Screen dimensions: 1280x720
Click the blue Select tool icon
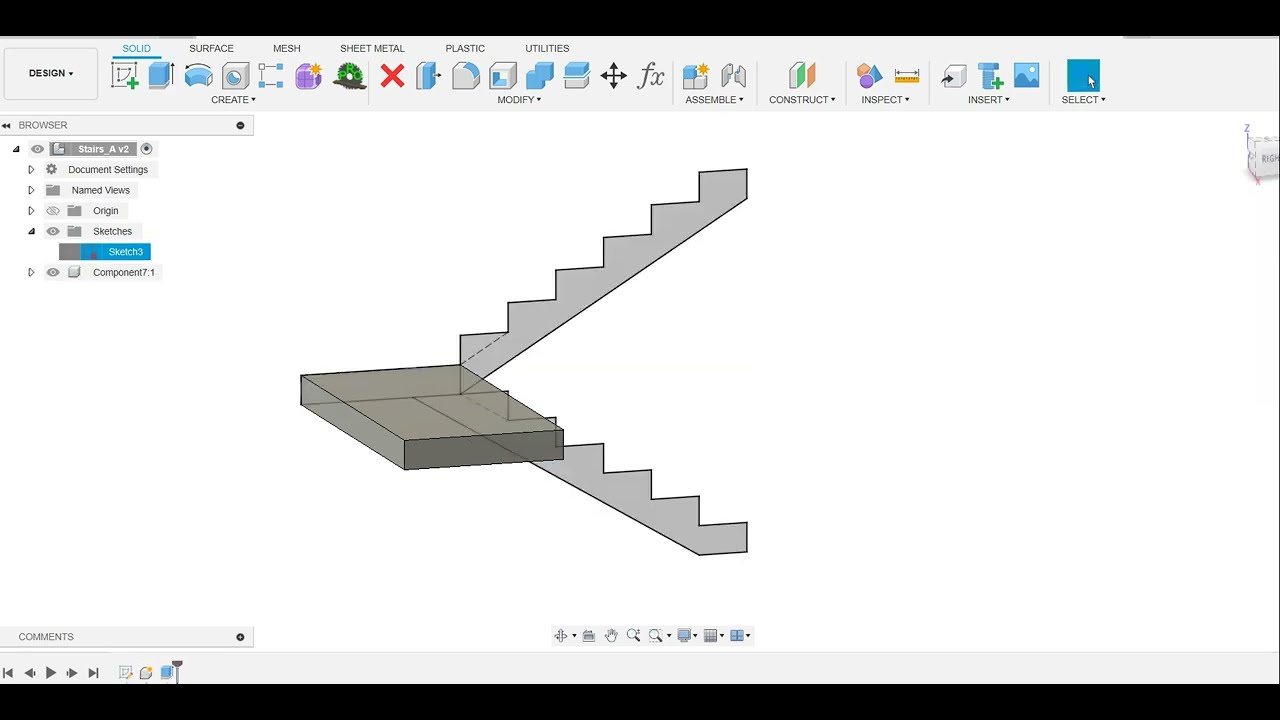1083,76
